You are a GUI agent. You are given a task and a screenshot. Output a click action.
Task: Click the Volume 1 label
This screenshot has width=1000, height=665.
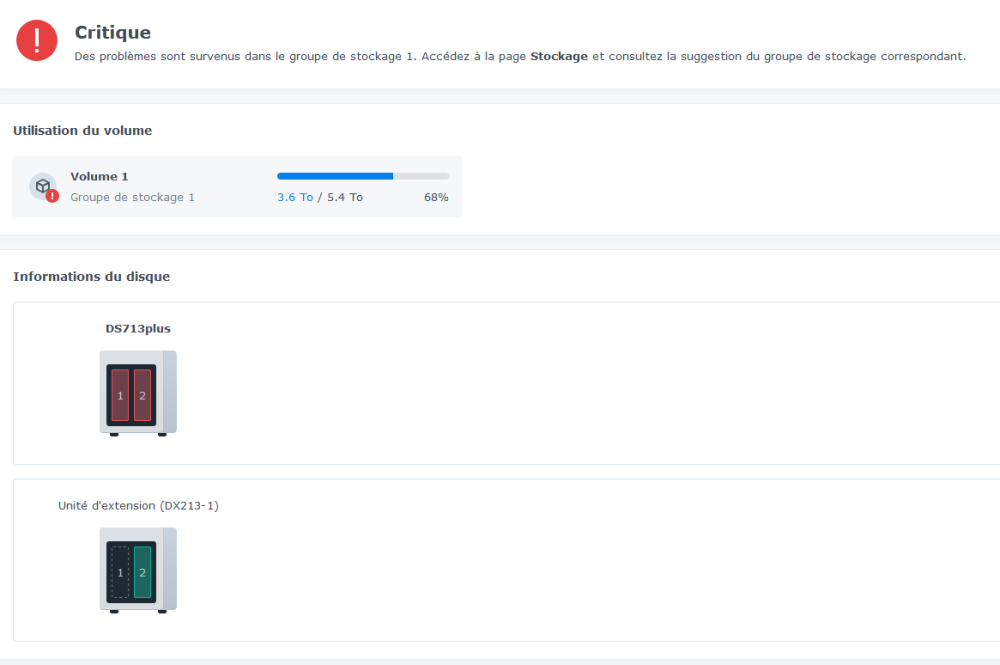pos(99,177)
